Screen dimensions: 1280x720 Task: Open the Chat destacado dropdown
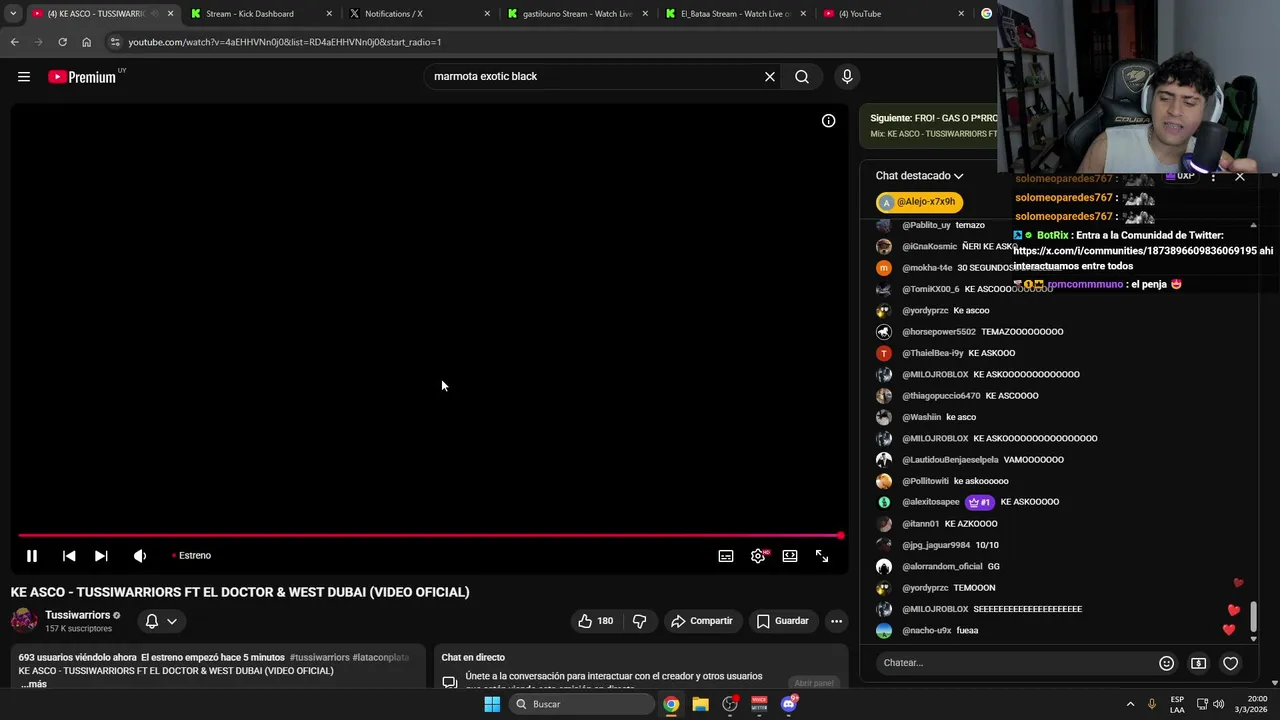tap(920, 176)
